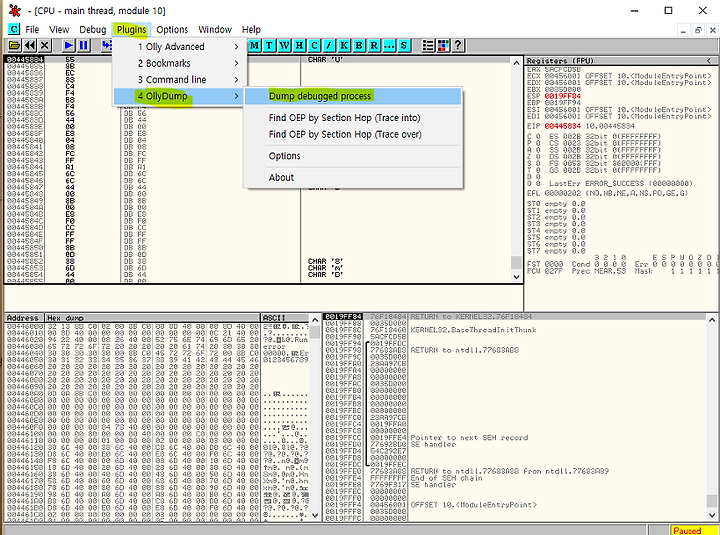720x535 pixels.
Task: Open the Options menu in menu bar
Action: pos(172,29)
